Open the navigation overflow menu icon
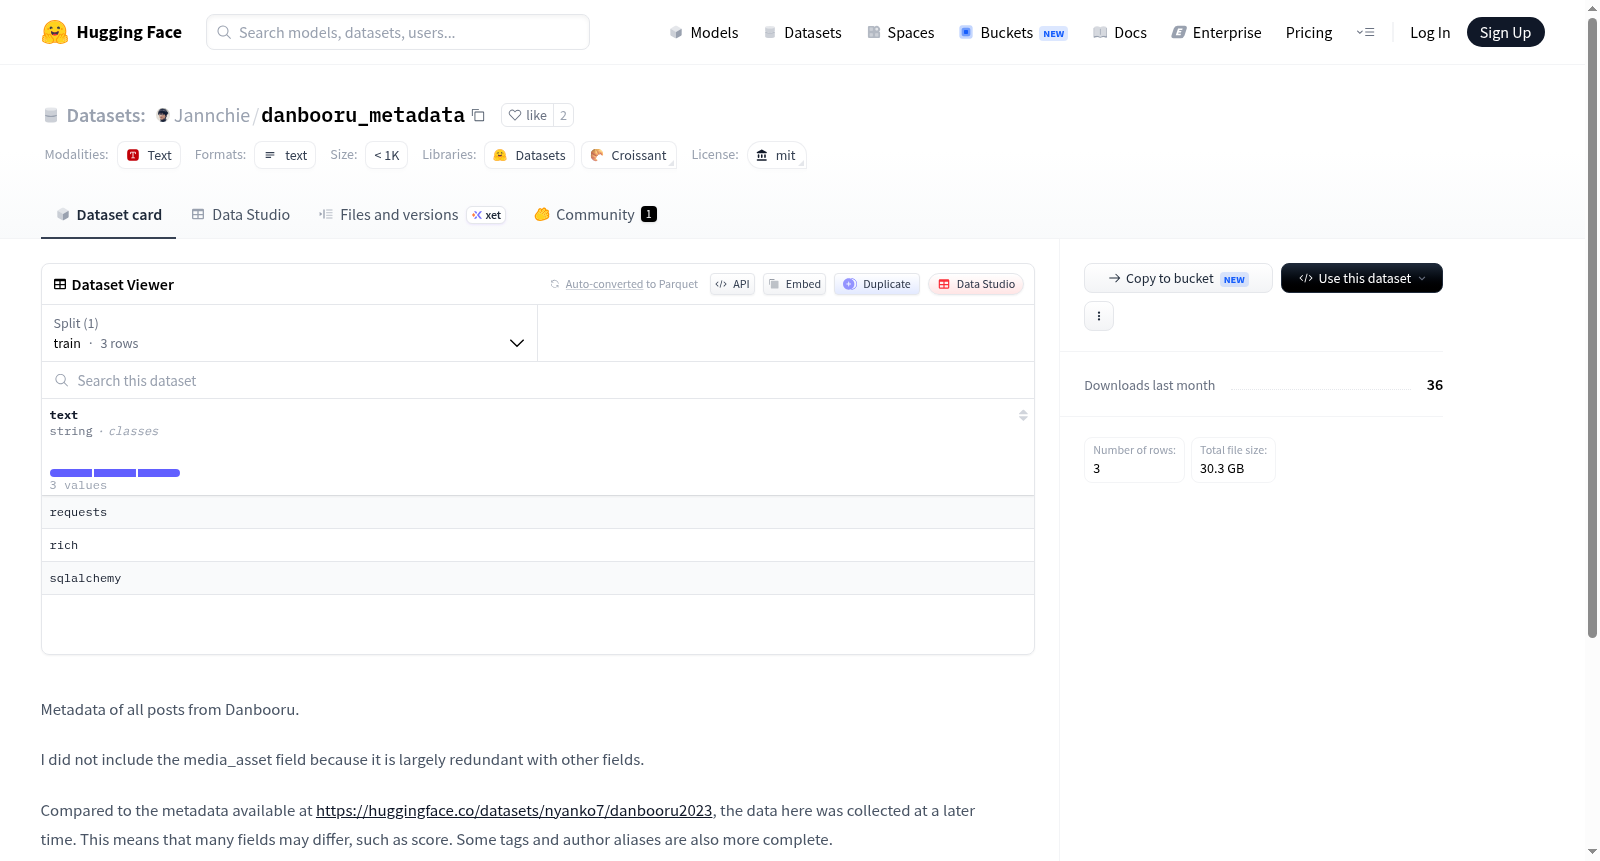Image resolution: width=1600 pixels, height=861 pixels. (1366, 32)
